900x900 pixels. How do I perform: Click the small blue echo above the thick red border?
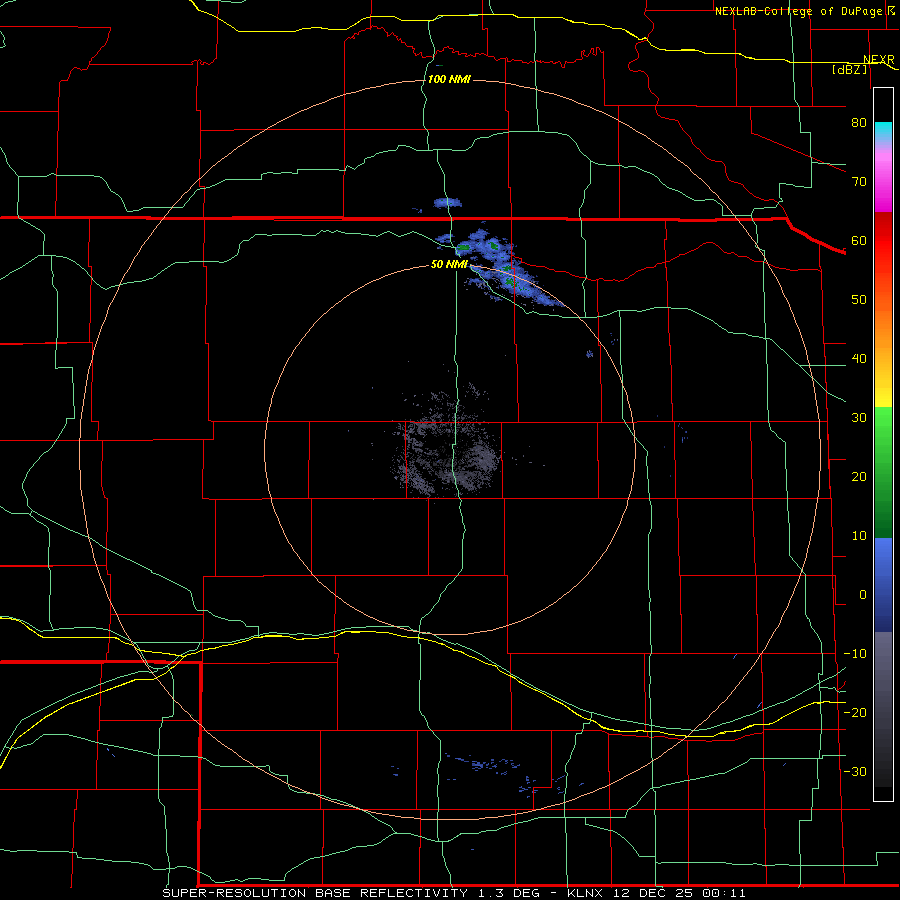click(x=448, y=203)
